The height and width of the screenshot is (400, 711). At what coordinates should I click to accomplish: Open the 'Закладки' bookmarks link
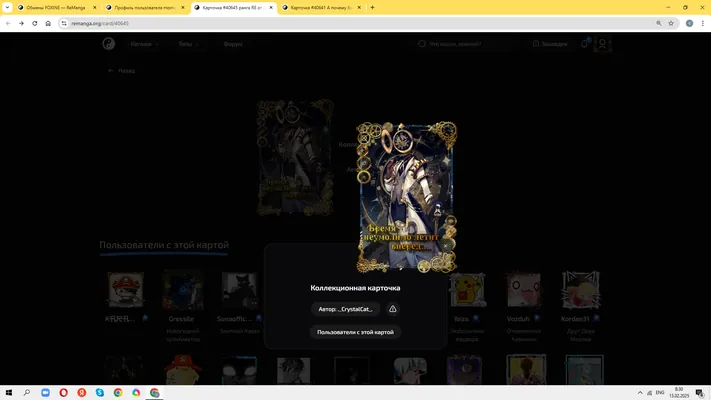point(550,44)
